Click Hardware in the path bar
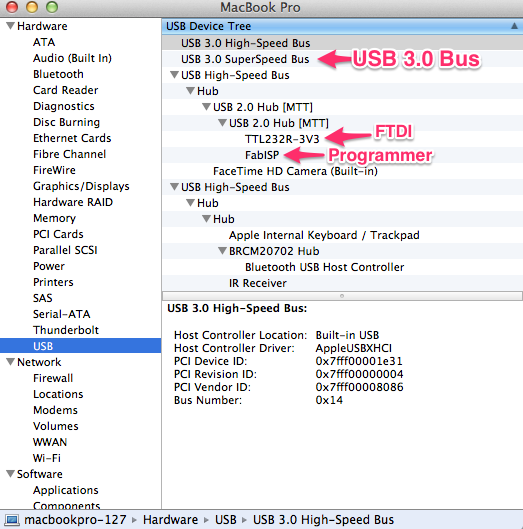 pyautogui.click(x=170, y=520)
